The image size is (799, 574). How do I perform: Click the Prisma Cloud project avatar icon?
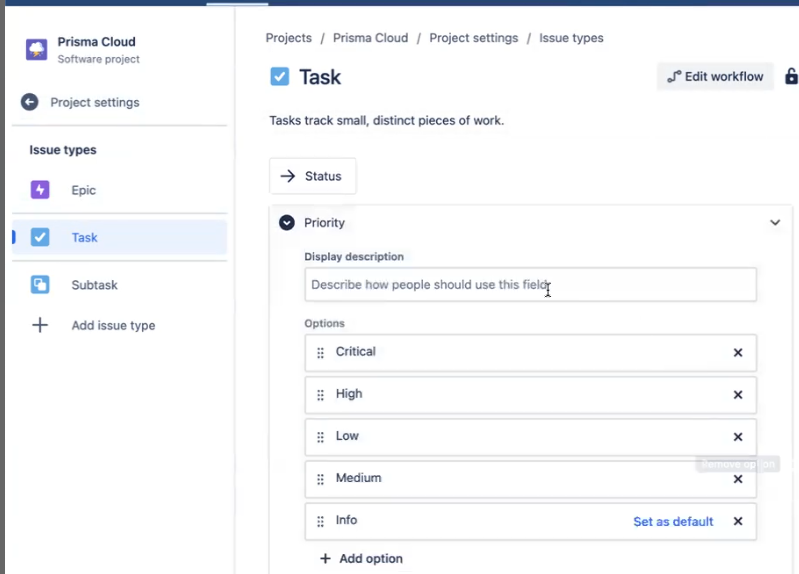(x=37, y=49)
